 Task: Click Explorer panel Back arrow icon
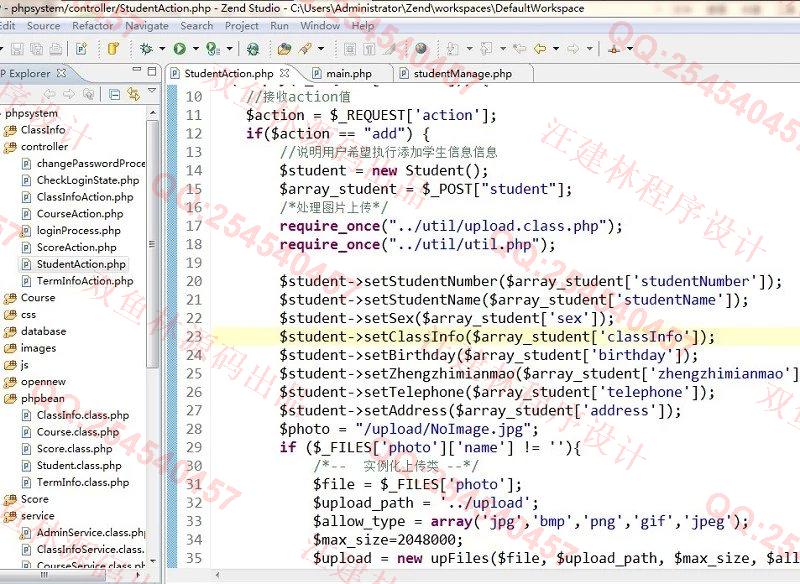(x=49, y=94)
